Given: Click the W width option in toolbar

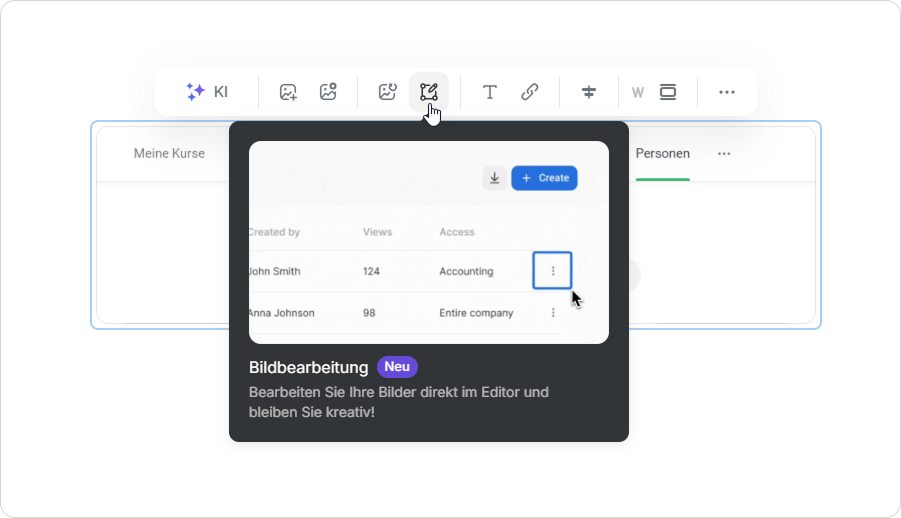Looking at the screenshot, I should [637, 93].
